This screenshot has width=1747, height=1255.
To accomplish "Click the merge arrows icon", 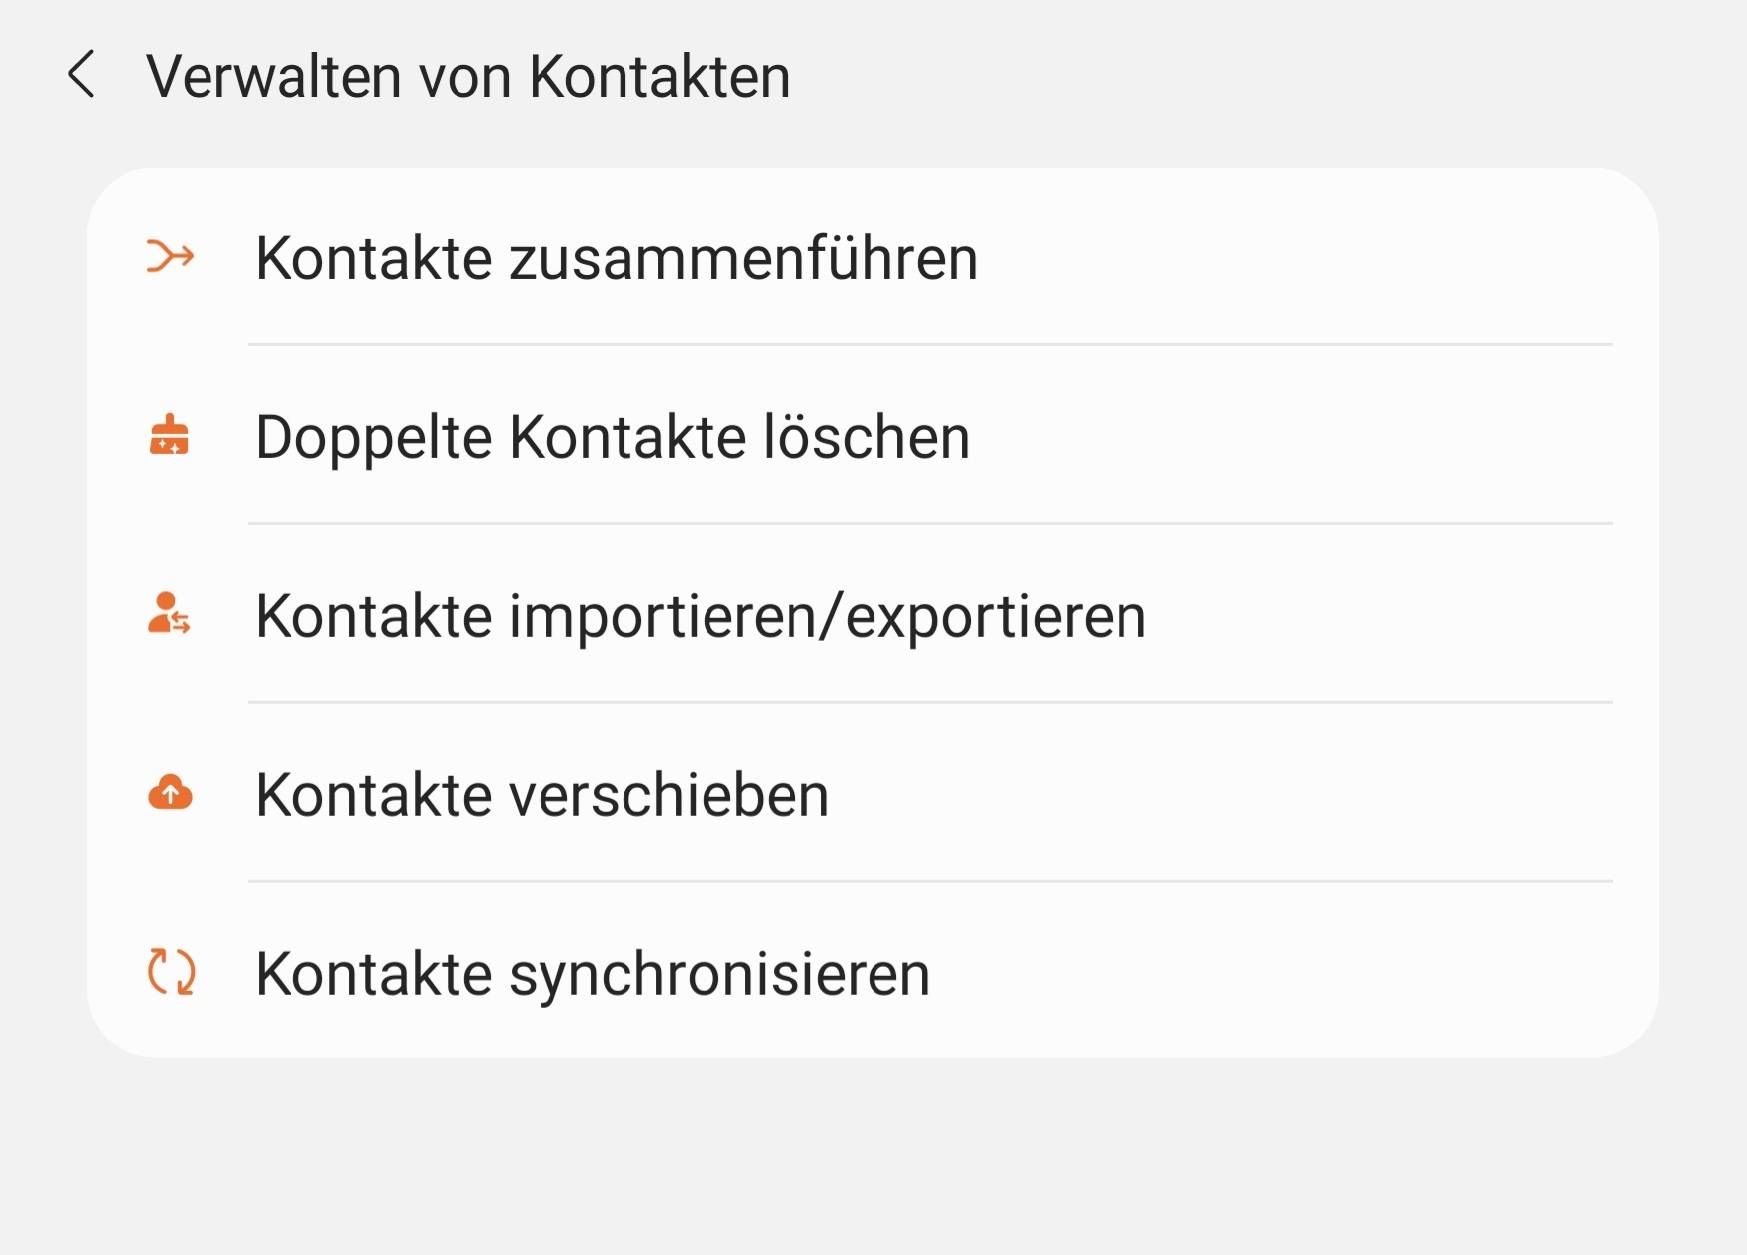I will point(170,257).
